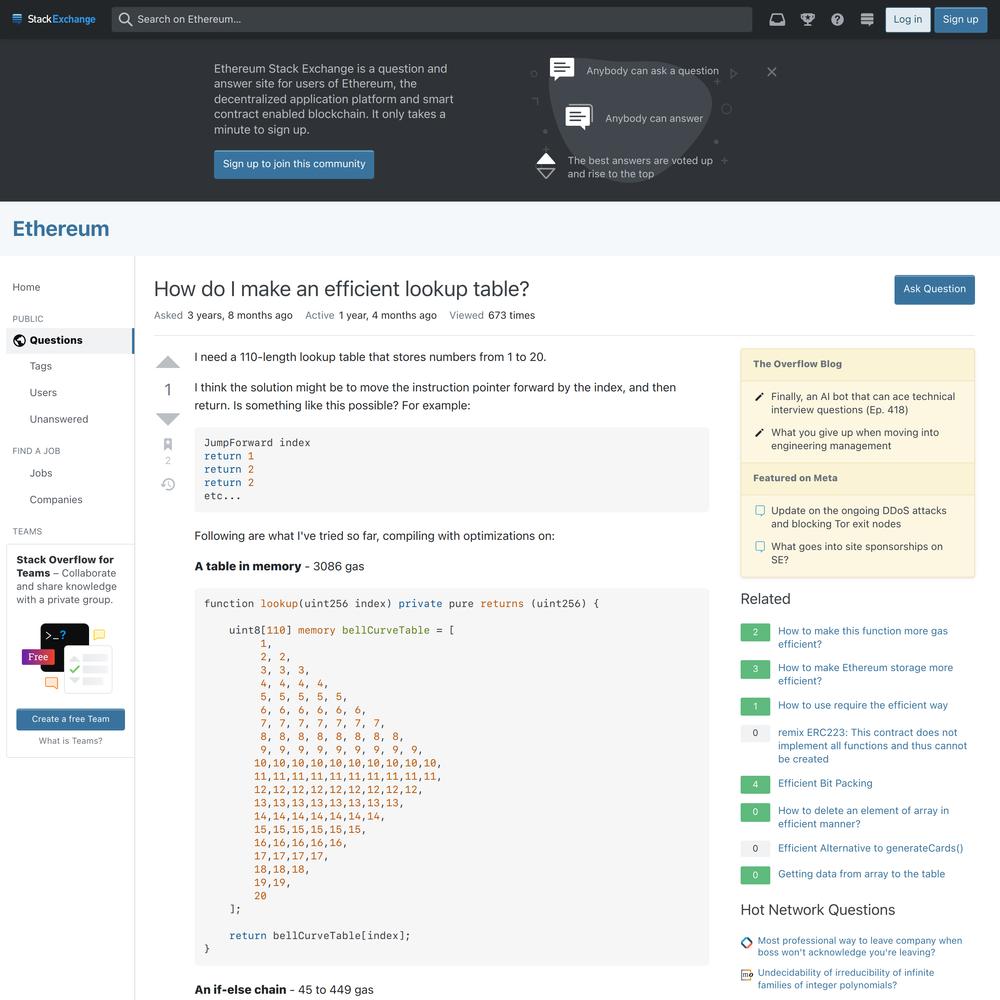Click "return bellCurveTable[index];" code line
The image size is (1000, 1000).
320,936
